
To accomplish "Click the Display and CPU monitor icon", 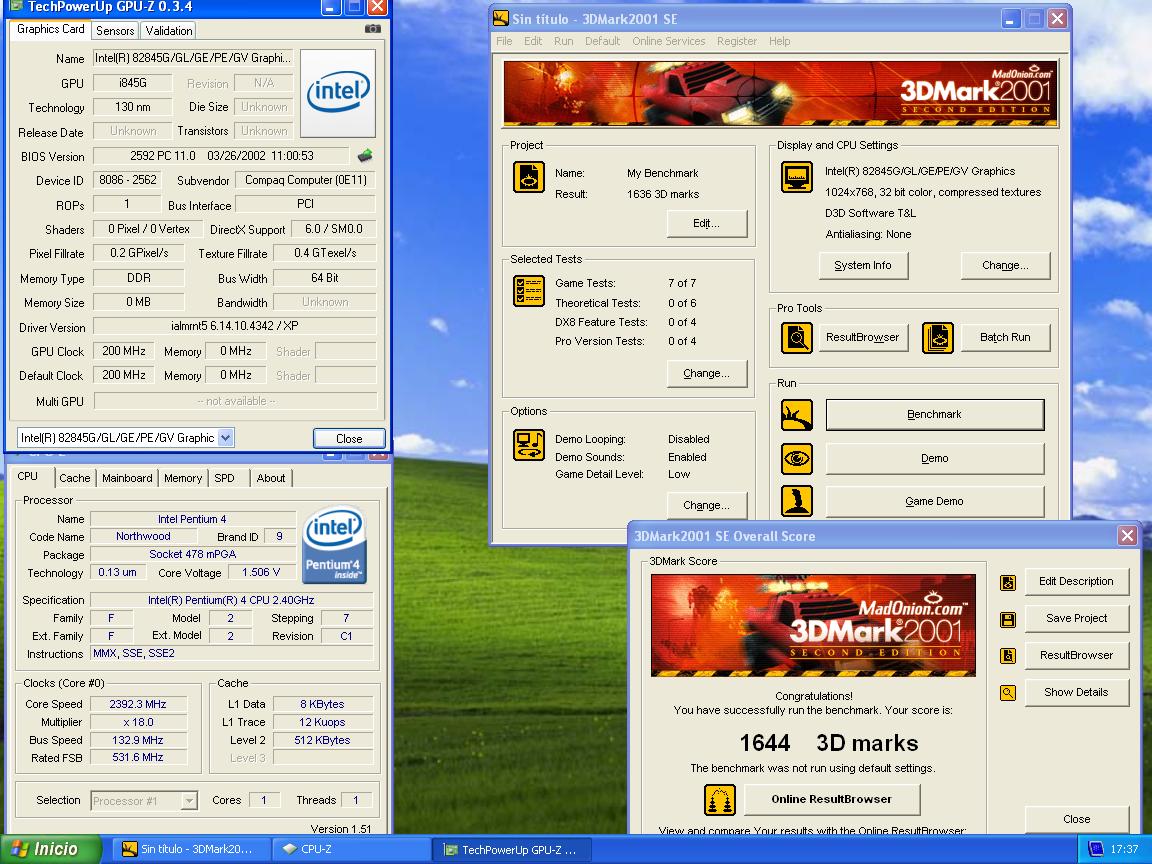I will 796,177.
